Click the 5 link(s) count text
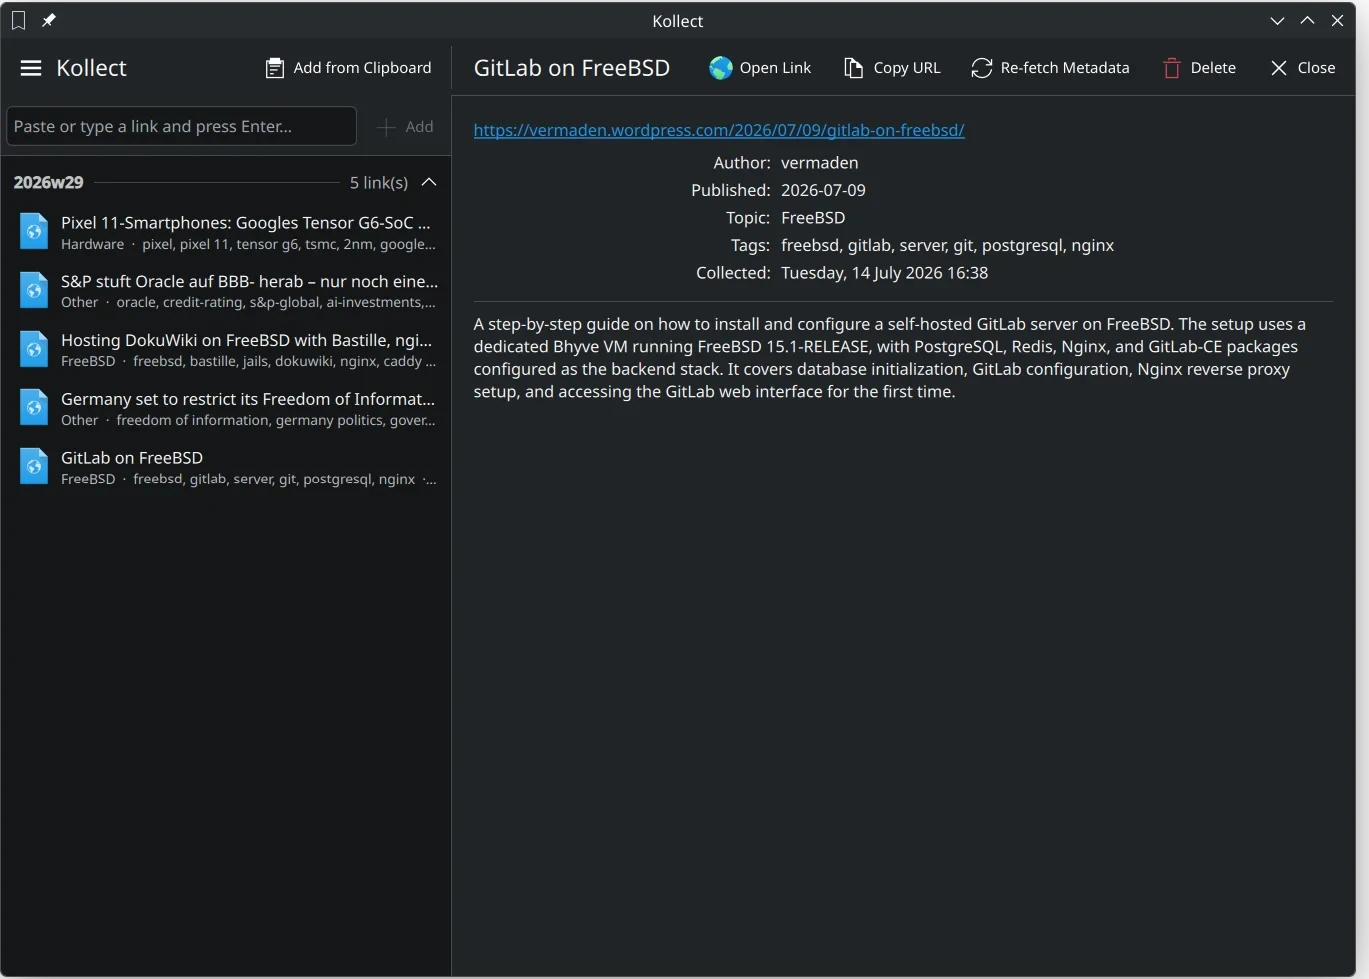1369x979 pixels. pos(379,182)
